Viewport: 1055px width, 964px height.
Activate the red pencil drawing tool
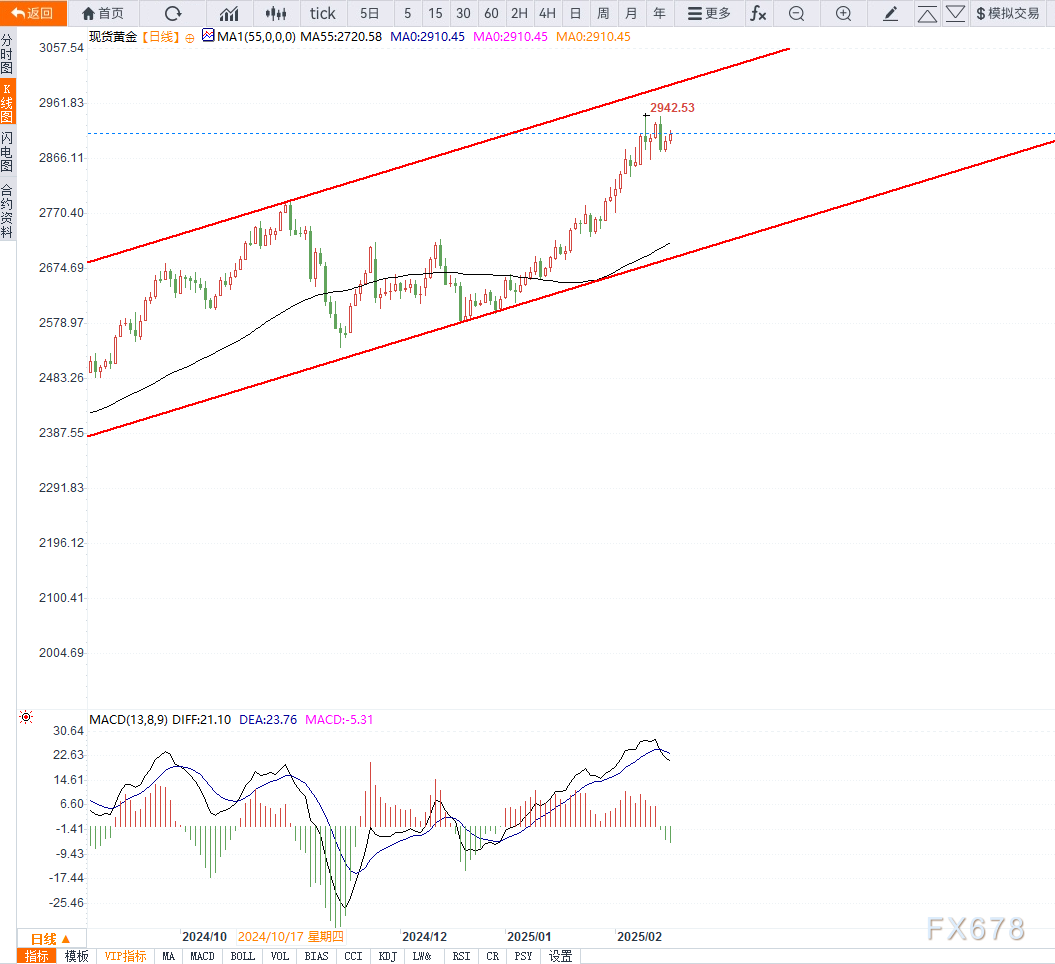pos(891,13)
